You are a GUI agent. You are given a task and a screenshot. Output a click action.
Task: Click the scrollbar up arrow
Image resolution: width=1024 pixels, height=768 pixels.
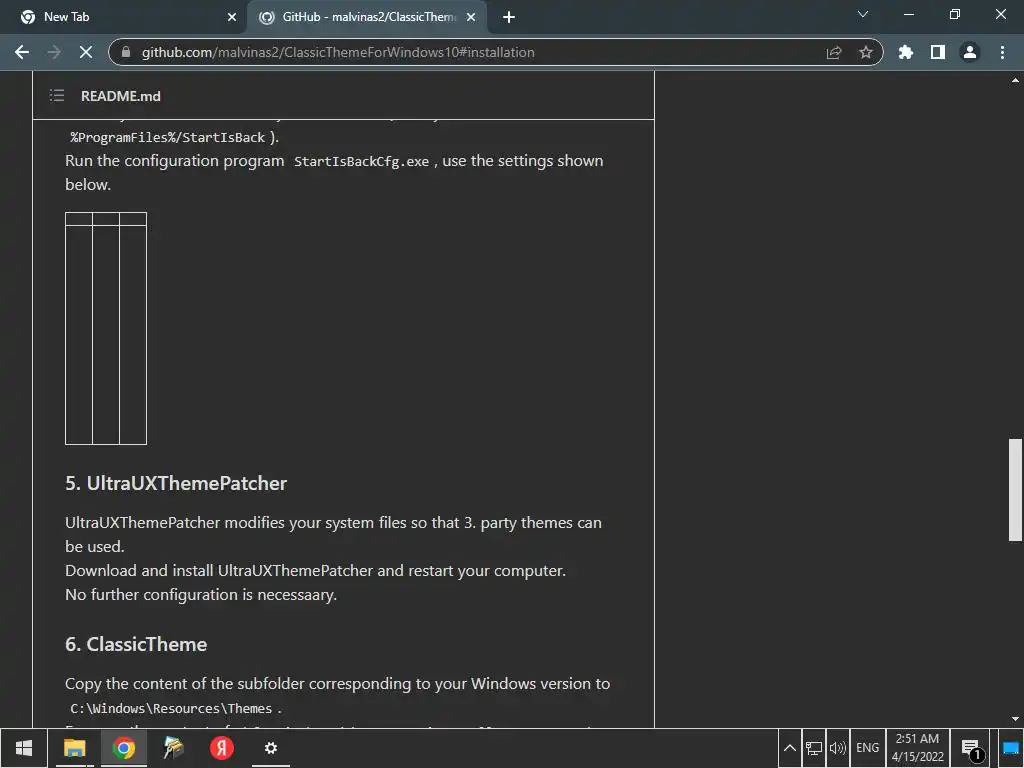click(1015, 80)
